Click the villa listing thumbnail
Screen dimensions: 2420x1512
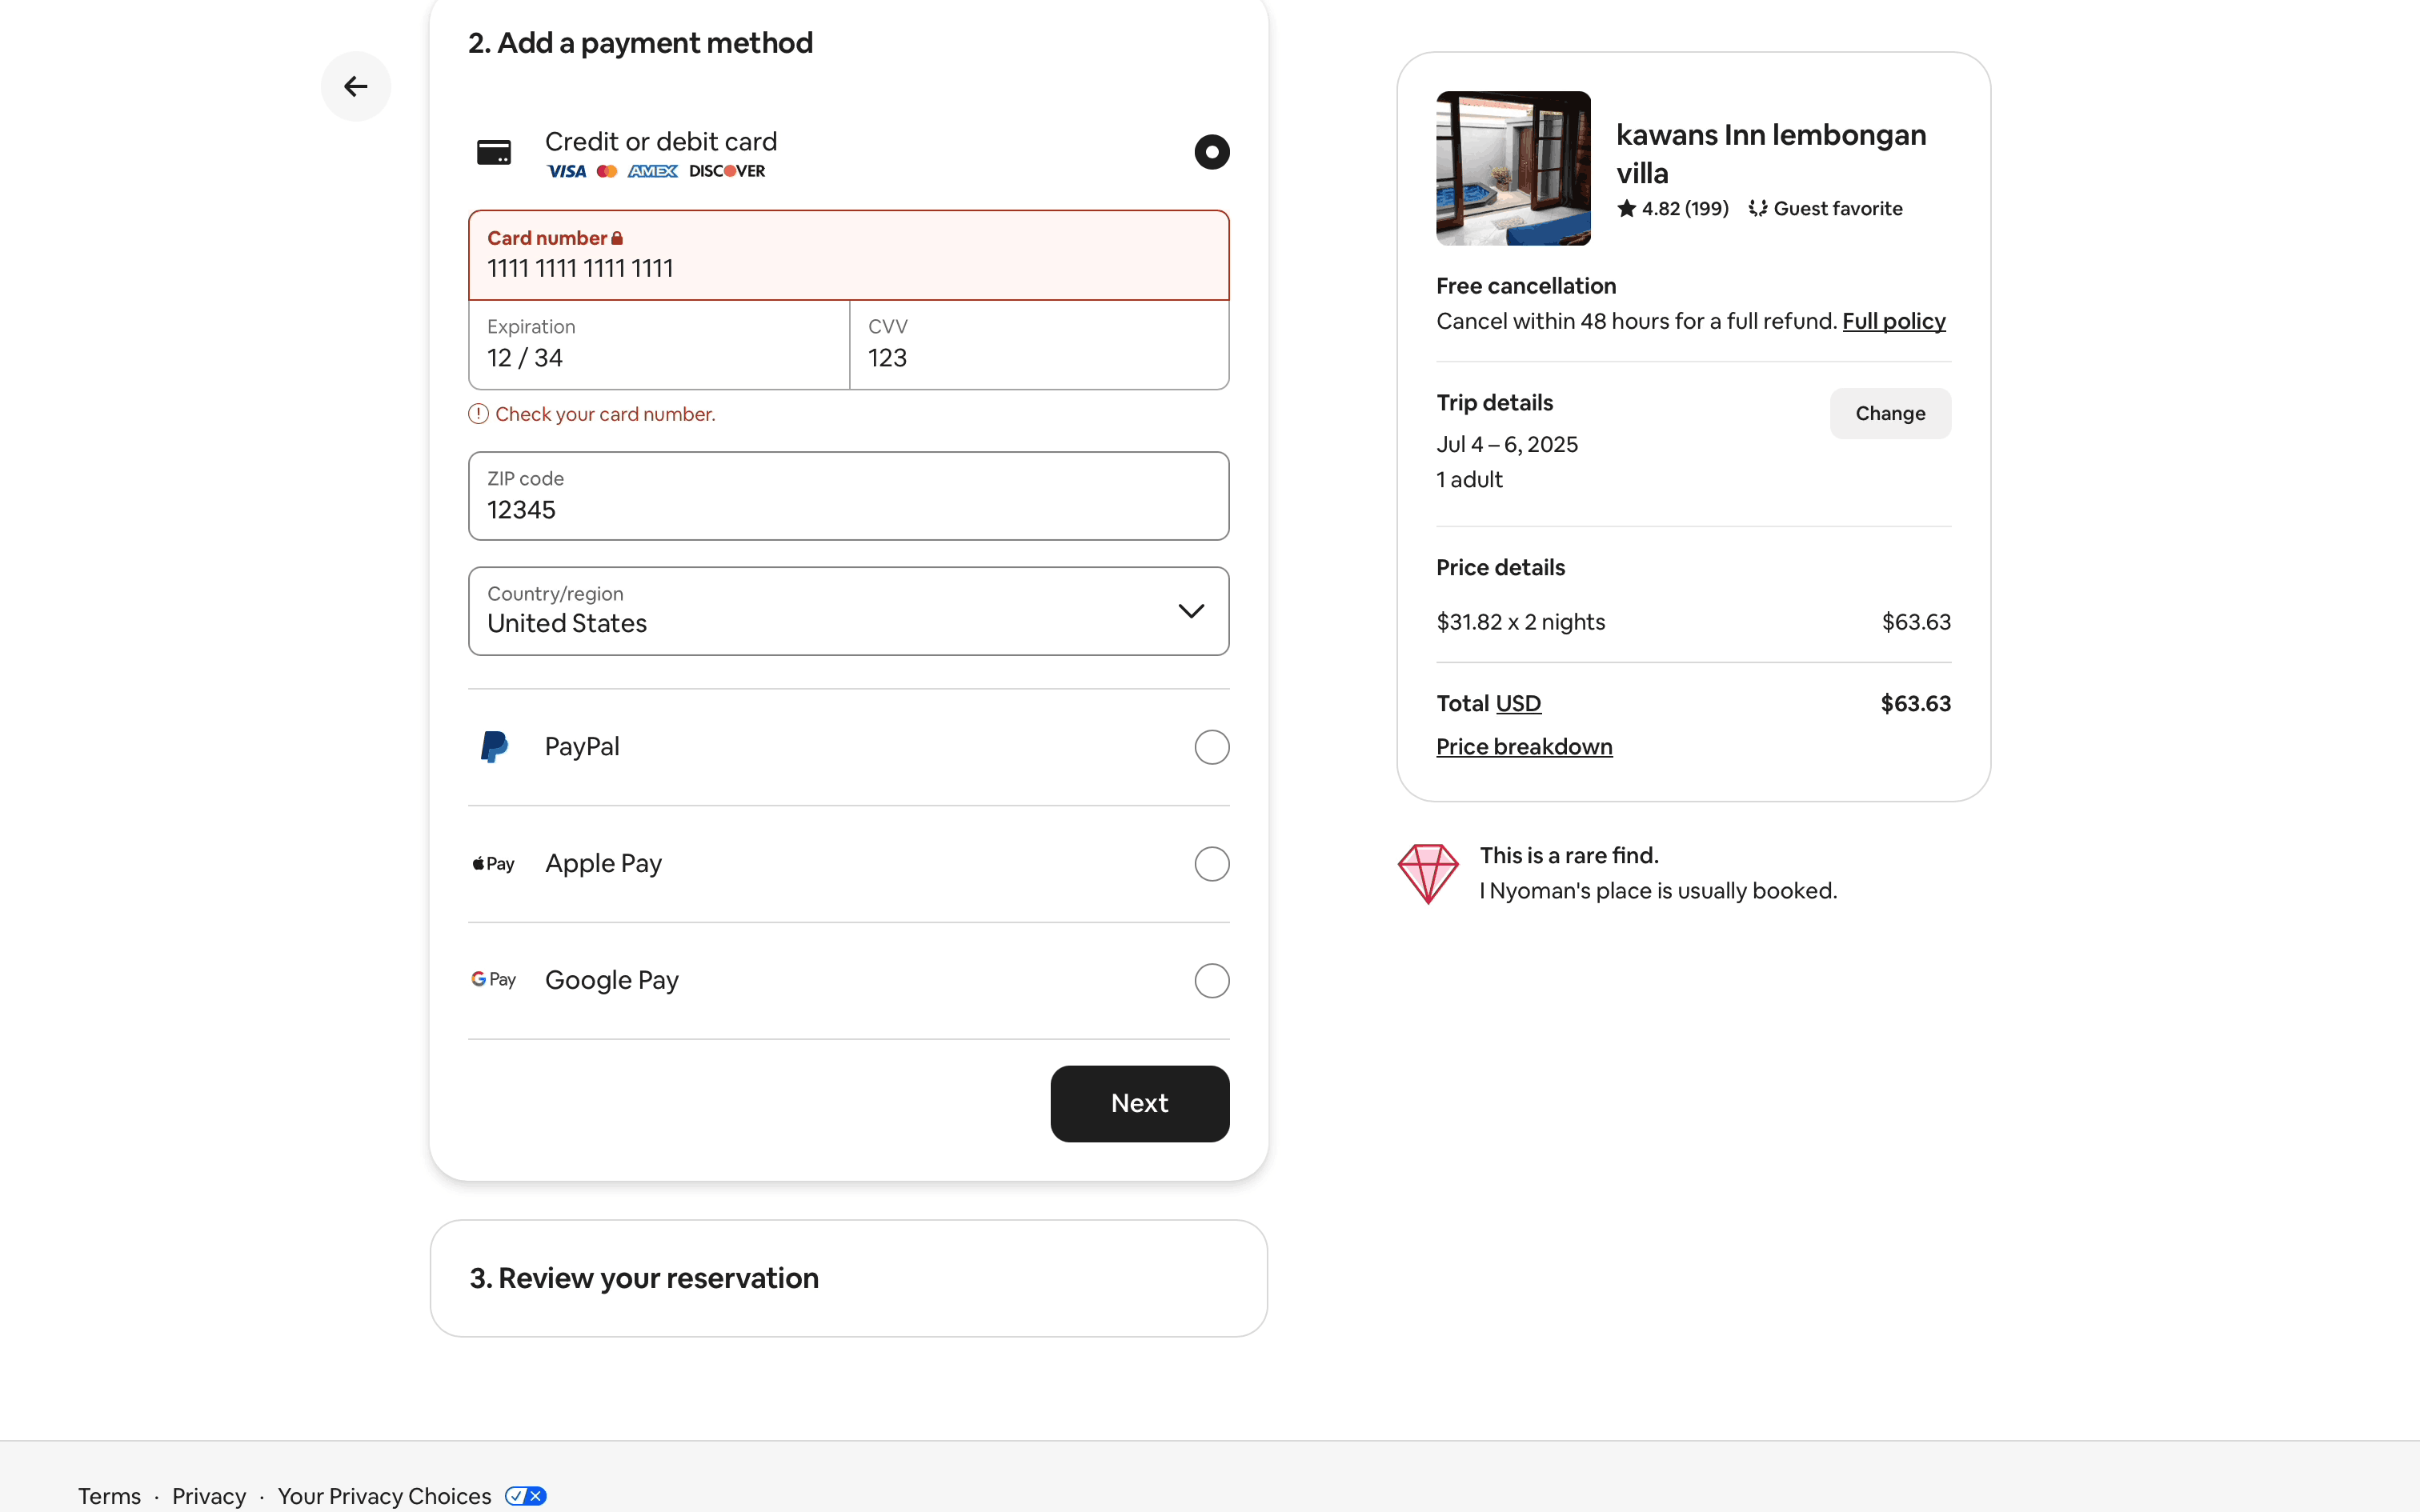pos(1512,168)
